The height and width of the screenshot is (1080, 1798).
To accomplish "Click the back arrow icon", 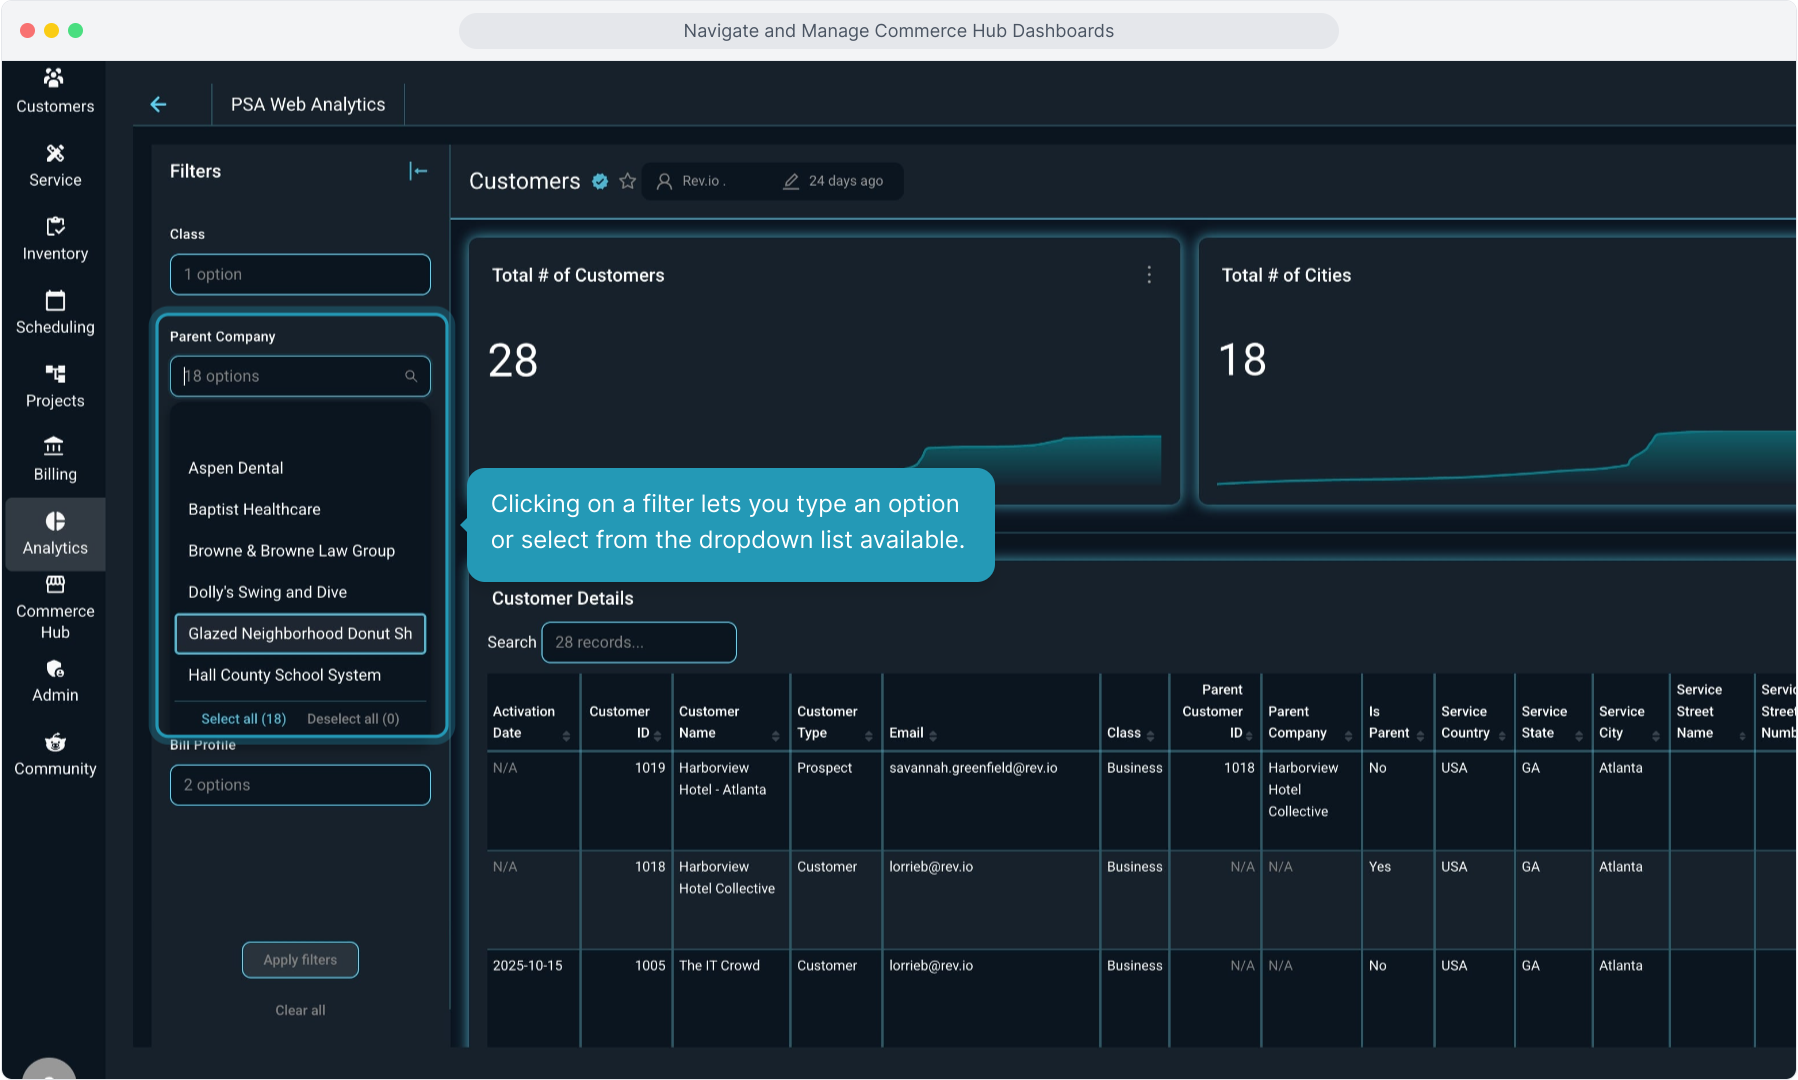I will click(x=158, y=104).
